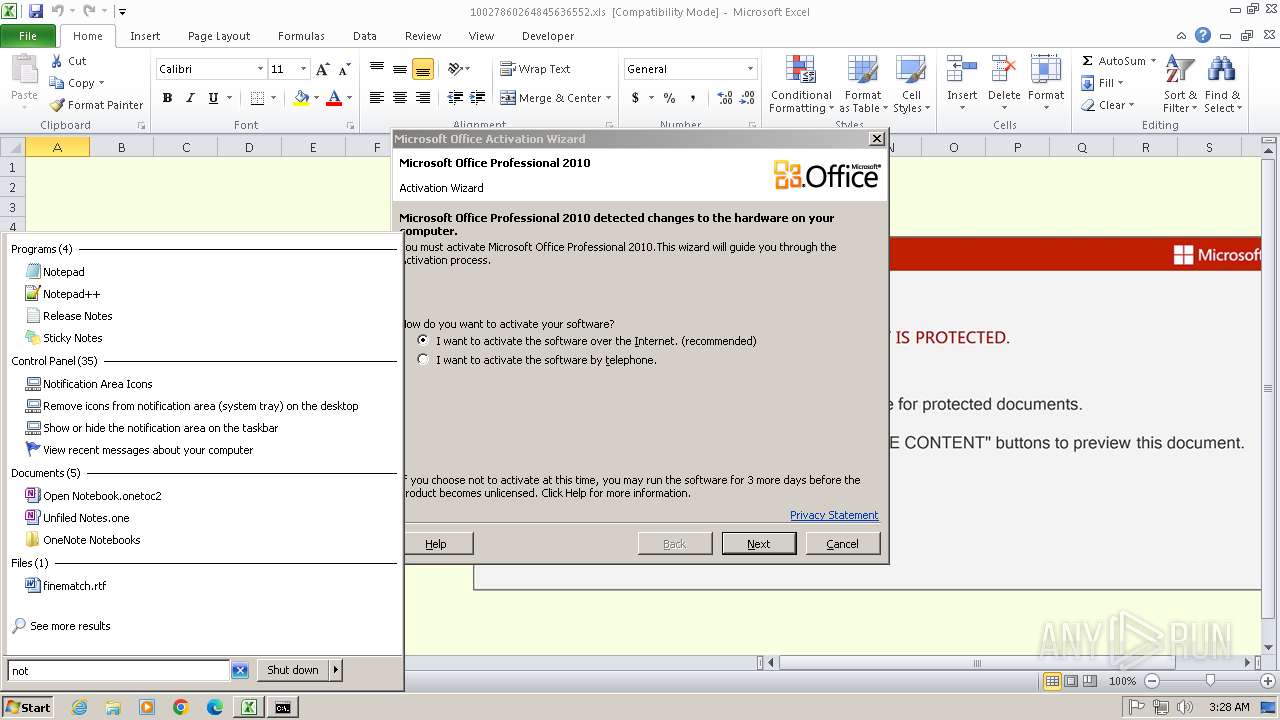Click Windows Start button

click(27, 707)
